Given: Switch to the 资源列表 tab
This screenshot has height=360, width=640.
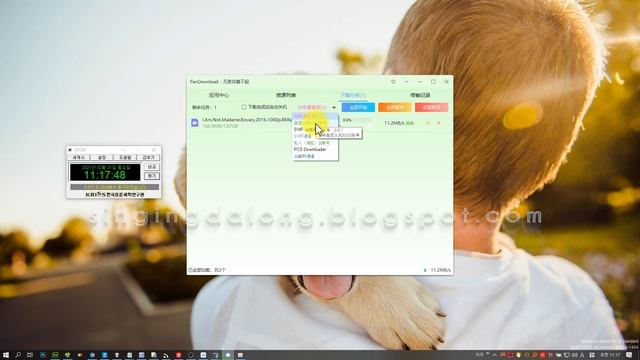Looking at the screenshot, I should point(286,95).
